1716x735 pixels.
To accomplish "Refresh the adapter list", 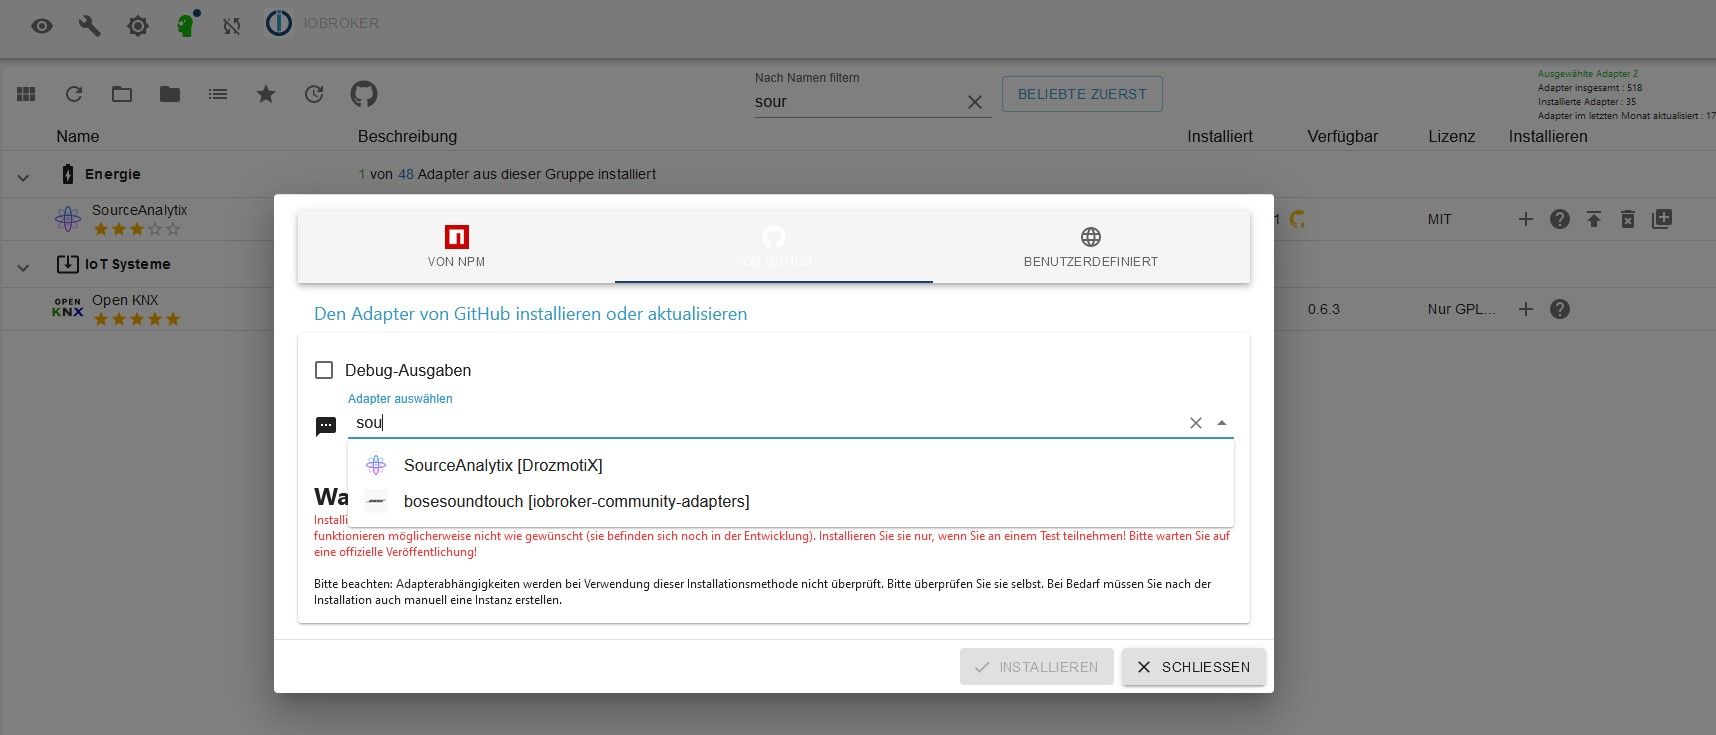I will pyautogui.click(x=74, y=94).
